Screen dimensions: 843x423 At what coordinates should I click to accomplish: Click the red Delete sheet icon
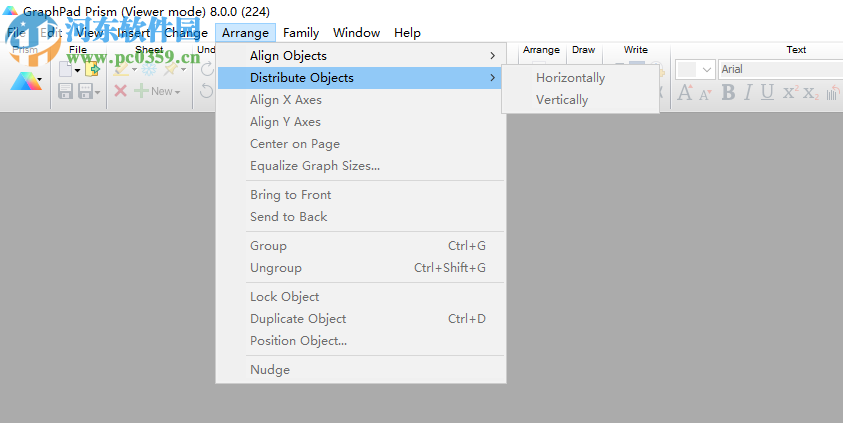click(120, 91)
